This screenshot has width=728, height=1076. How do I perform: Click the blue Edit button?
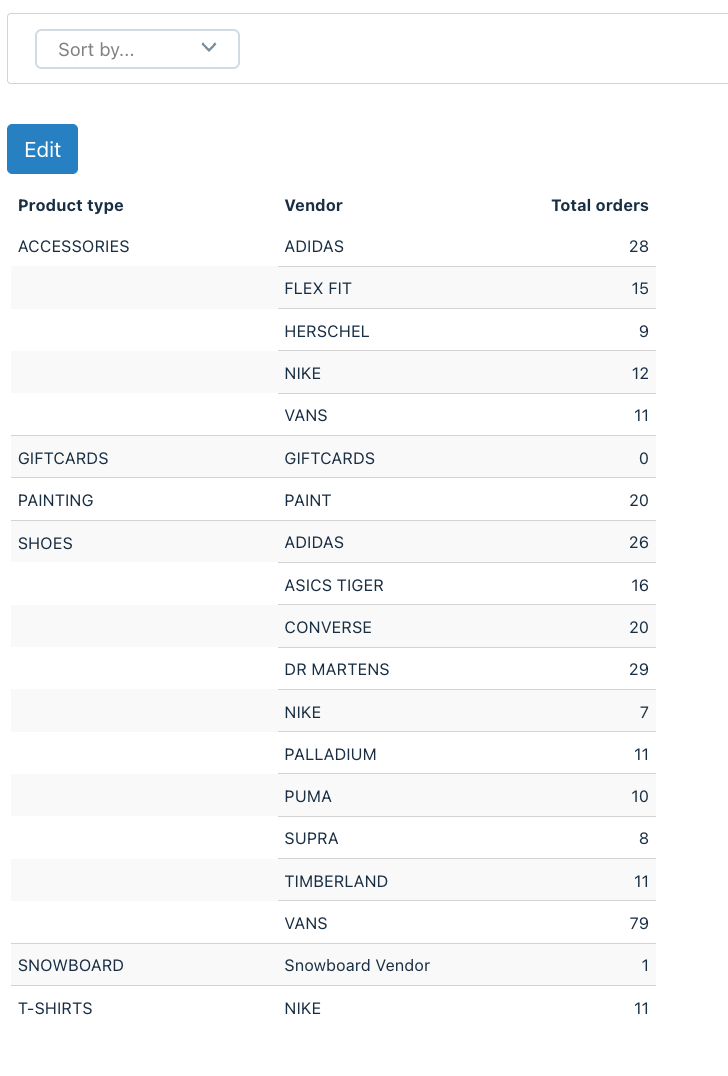click(x=43, y=149)
